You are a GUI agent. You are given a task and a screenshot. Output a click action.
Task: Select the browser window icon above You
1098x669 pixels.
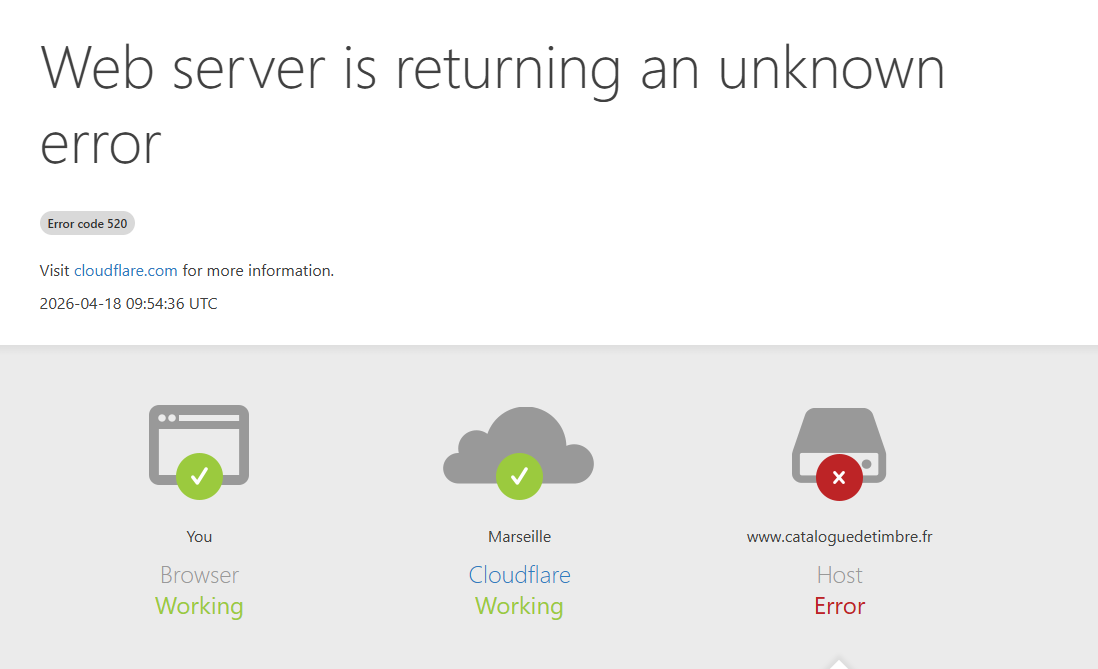coord(199,451)
